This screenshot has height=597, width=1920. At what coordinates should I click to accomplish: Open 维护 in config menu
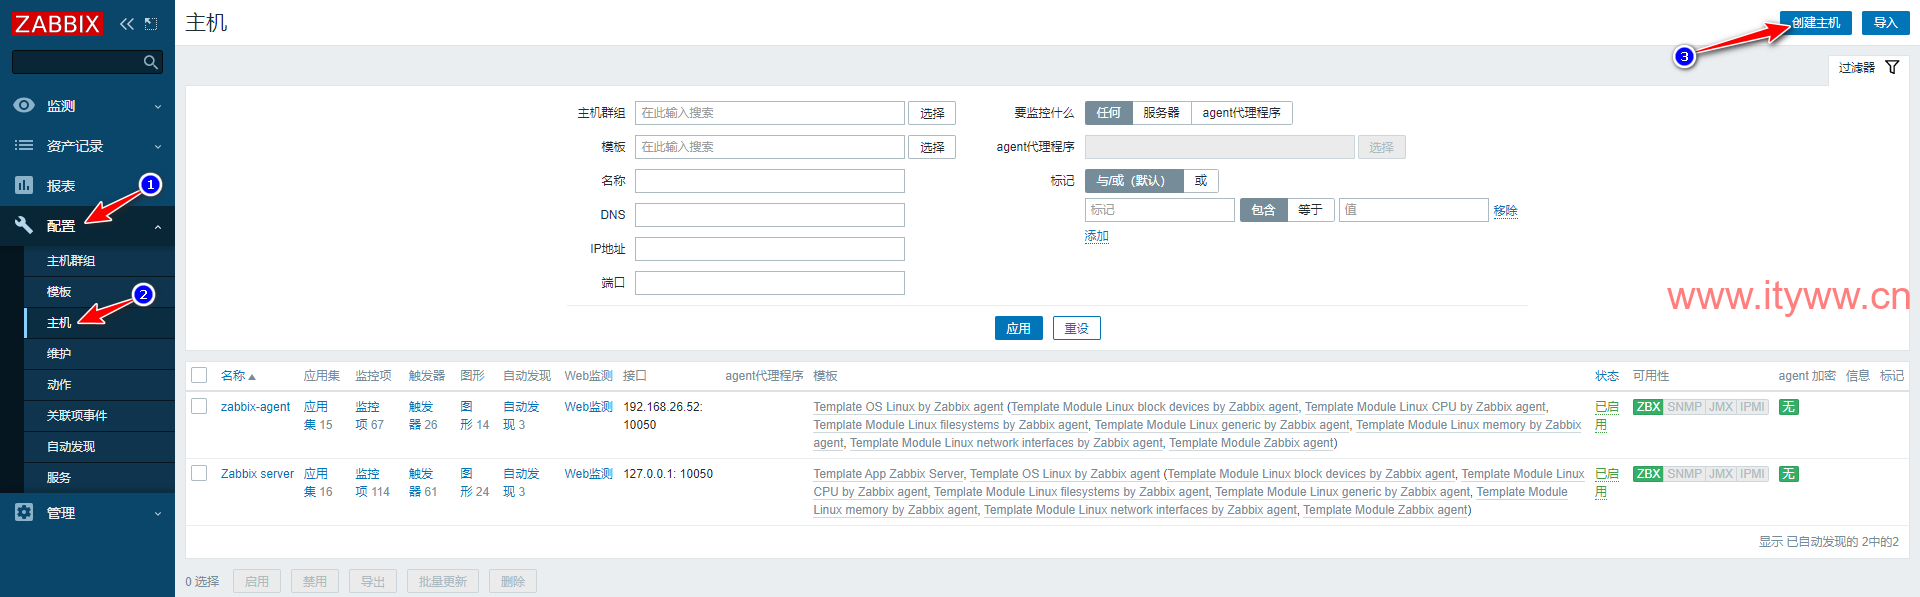(x=99, y=354)
